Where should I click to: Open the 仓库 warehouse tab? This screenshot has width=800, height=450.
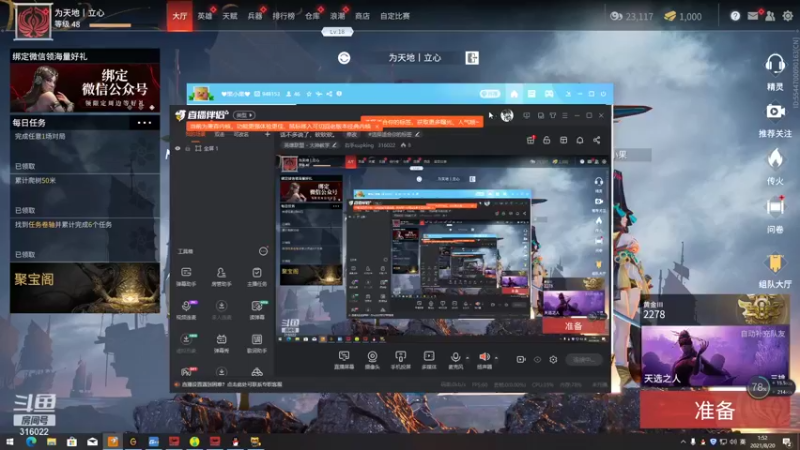(312, 16)
